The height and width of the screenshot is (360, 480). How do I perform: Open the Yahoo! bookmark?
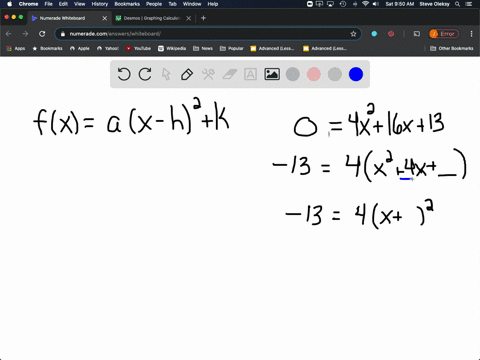coord(108,48)
